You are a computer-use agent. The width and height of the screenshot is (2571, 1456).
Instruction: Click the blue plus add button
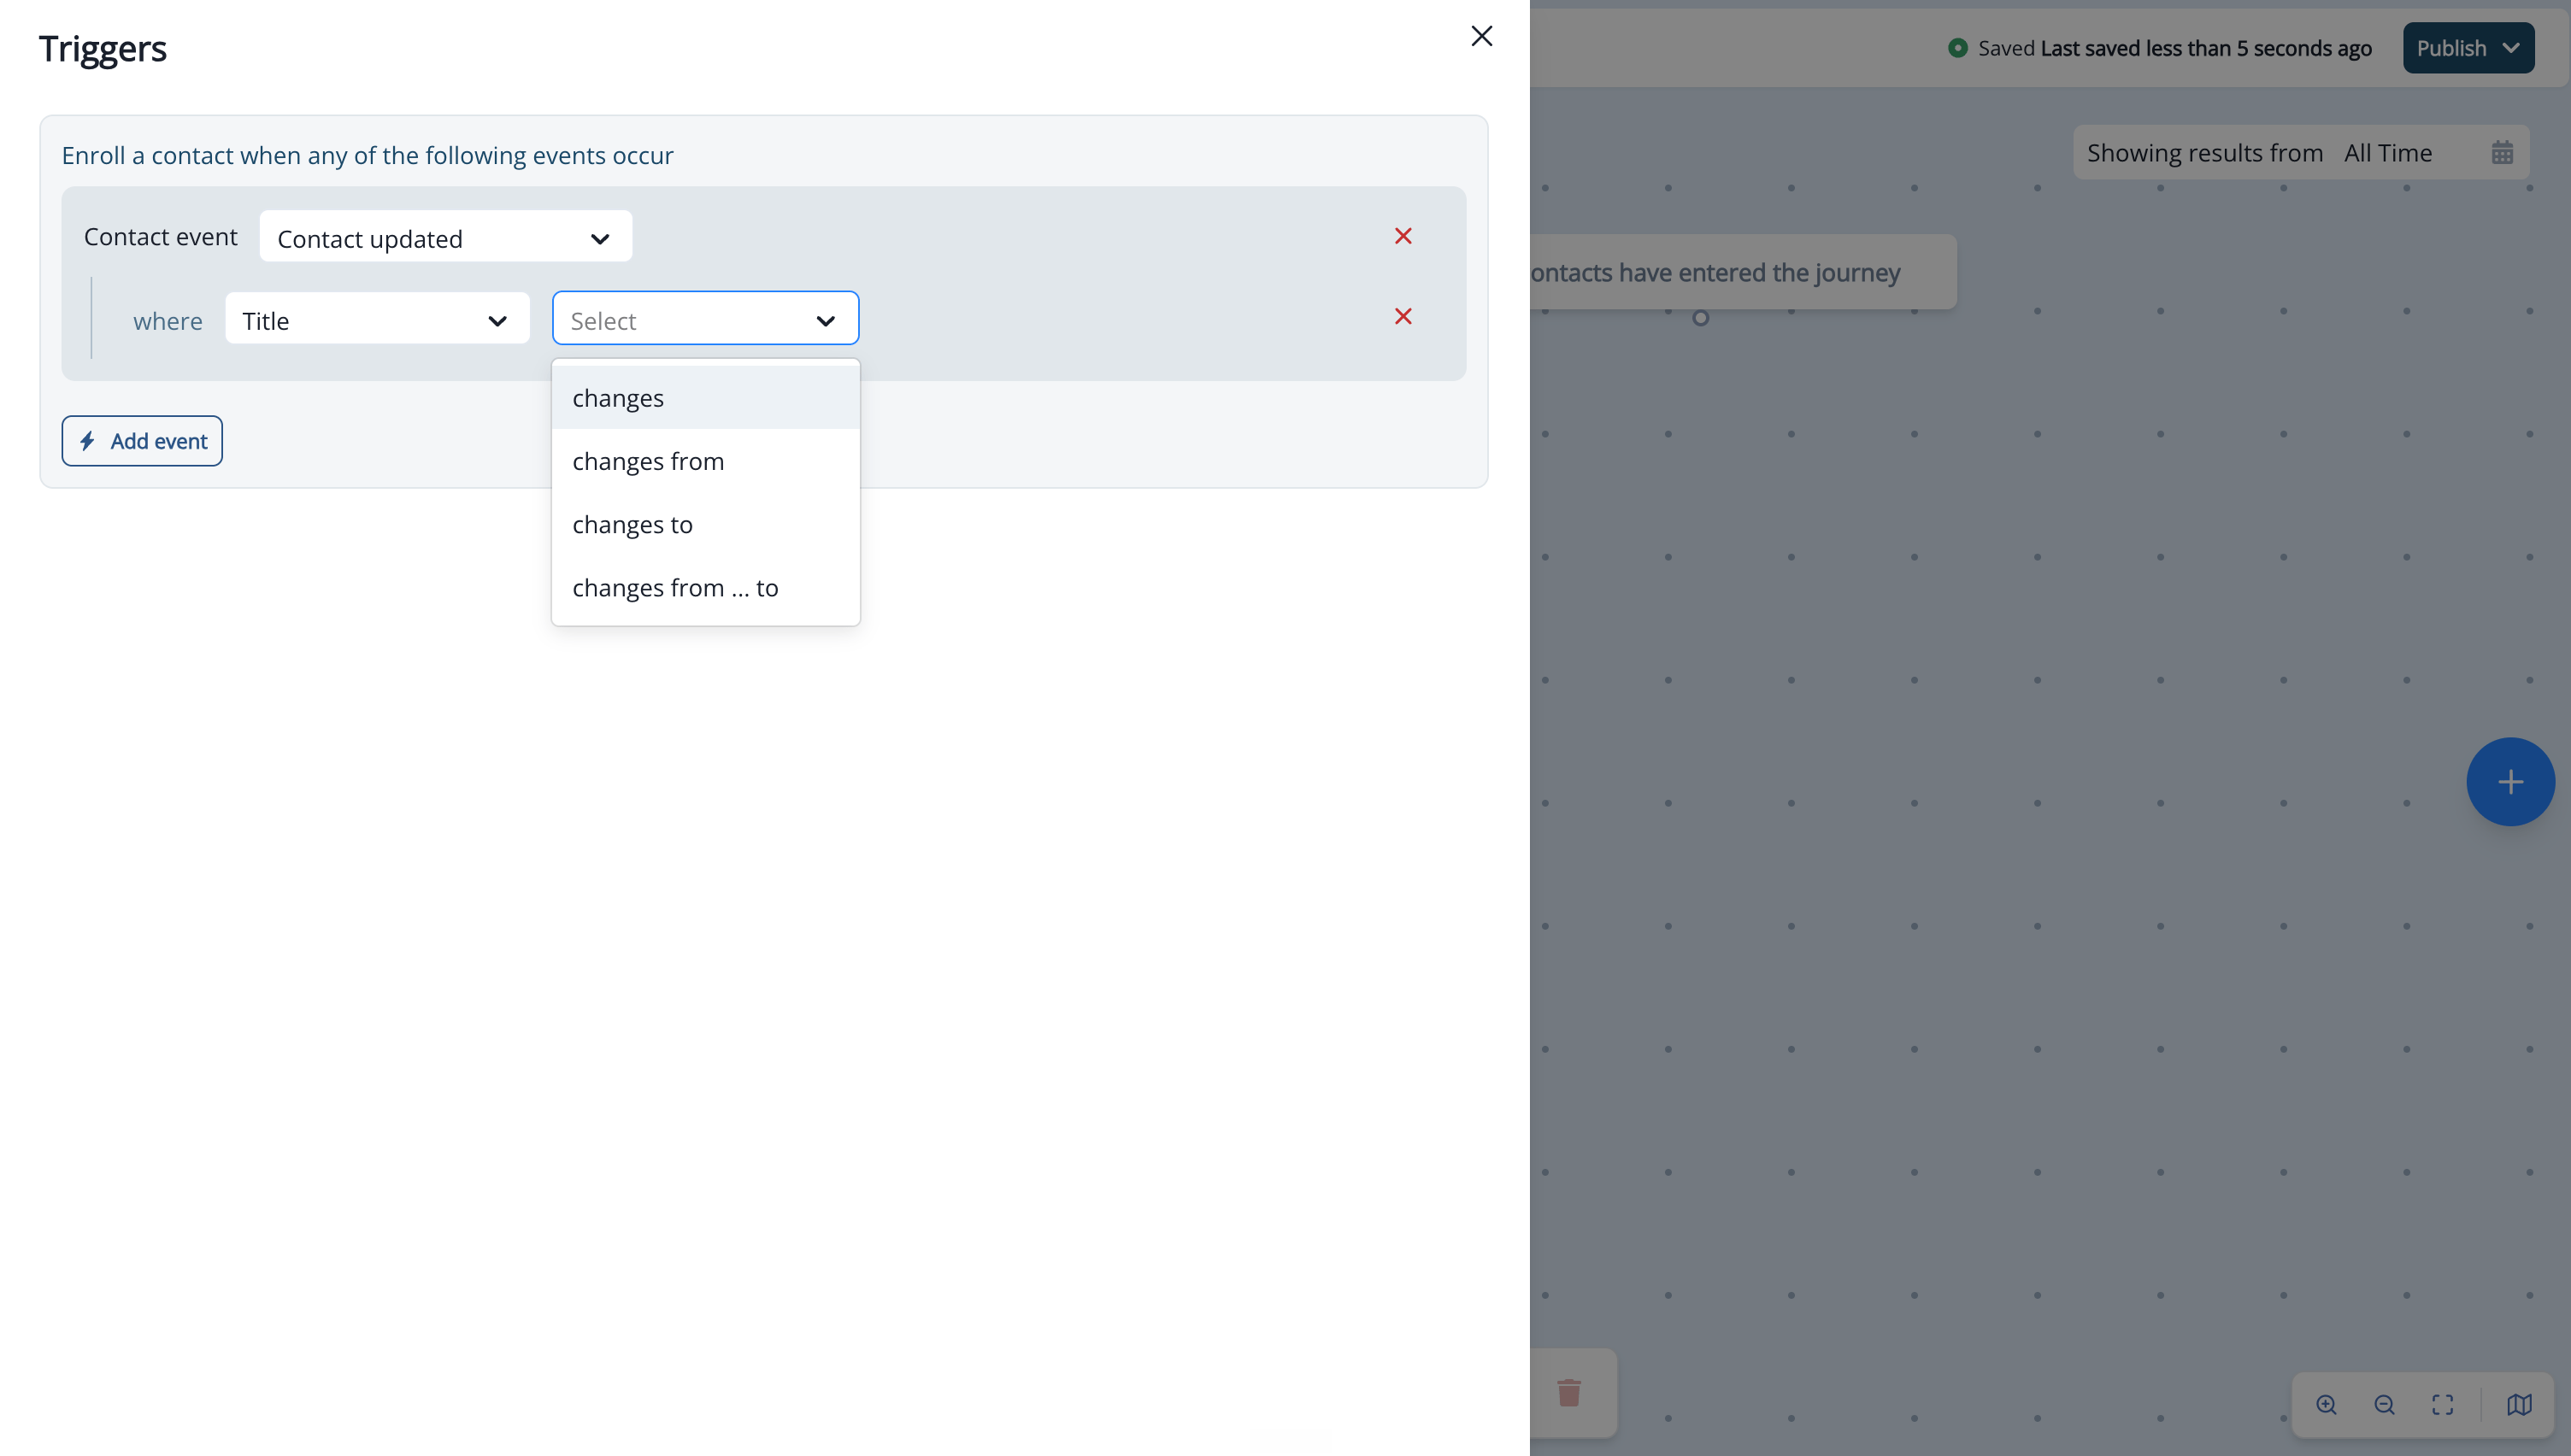click(2510, 782)
